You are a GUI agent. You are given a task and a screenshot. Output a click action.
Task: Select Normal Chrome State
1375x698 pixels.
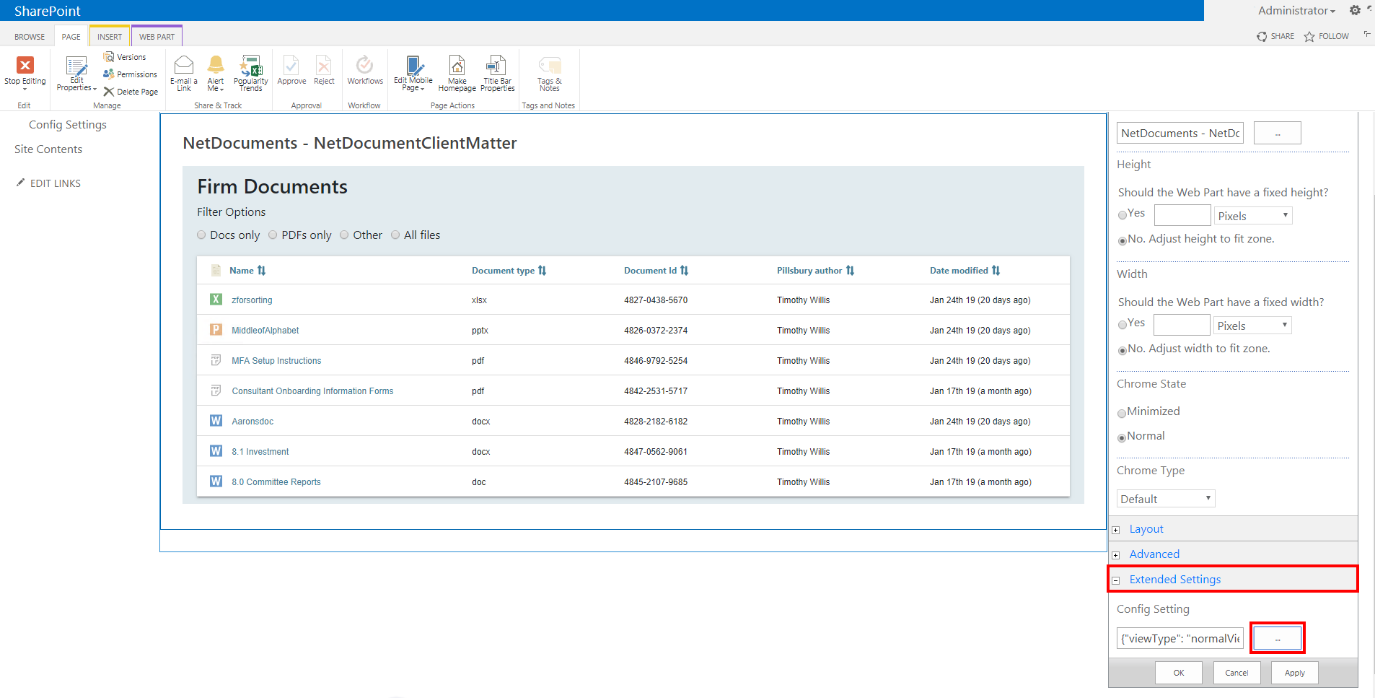(x=1122, y=438)
